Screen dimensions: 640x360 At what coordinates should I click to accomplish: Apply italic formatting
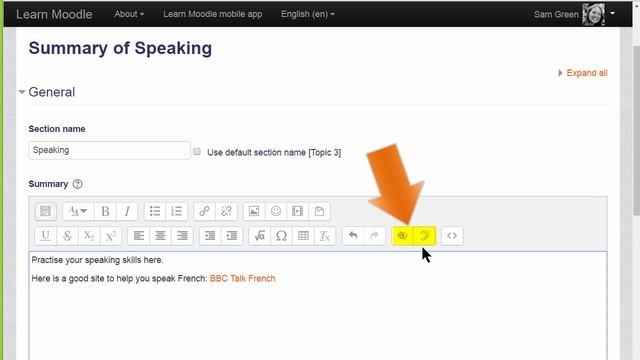tap(127, 211)
